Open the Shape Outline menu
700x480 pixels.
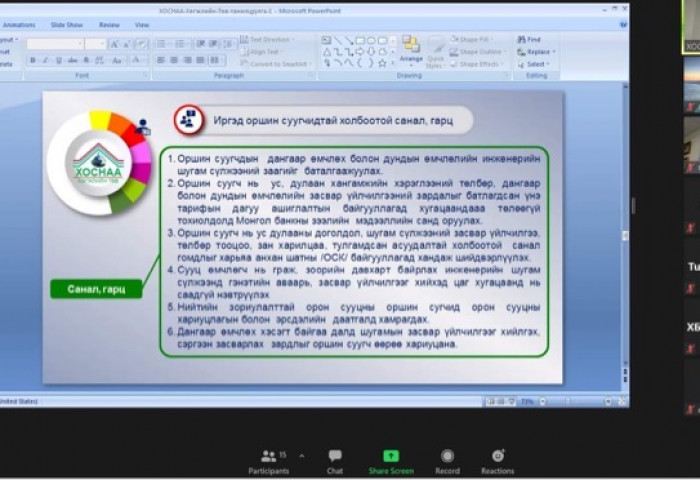478,52
